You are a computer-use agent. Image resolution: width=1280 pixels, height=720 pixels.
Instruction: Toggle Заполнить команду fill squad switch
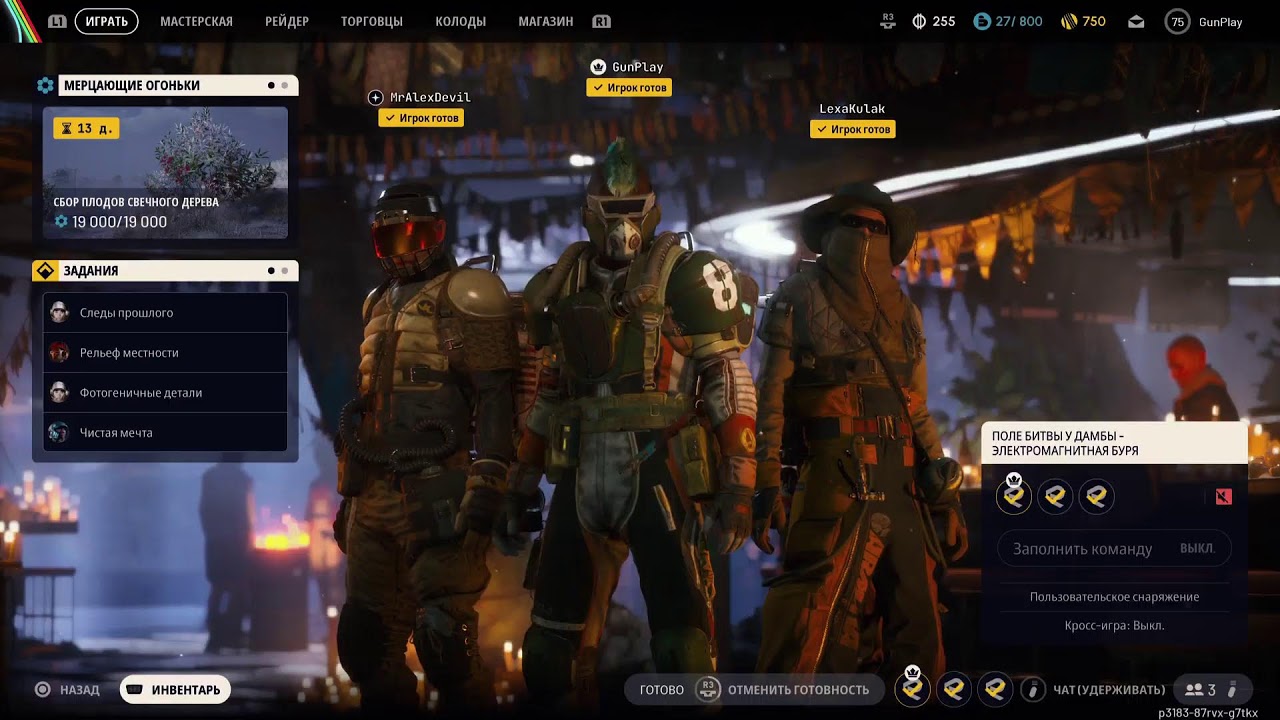(x=1114, y=549)
